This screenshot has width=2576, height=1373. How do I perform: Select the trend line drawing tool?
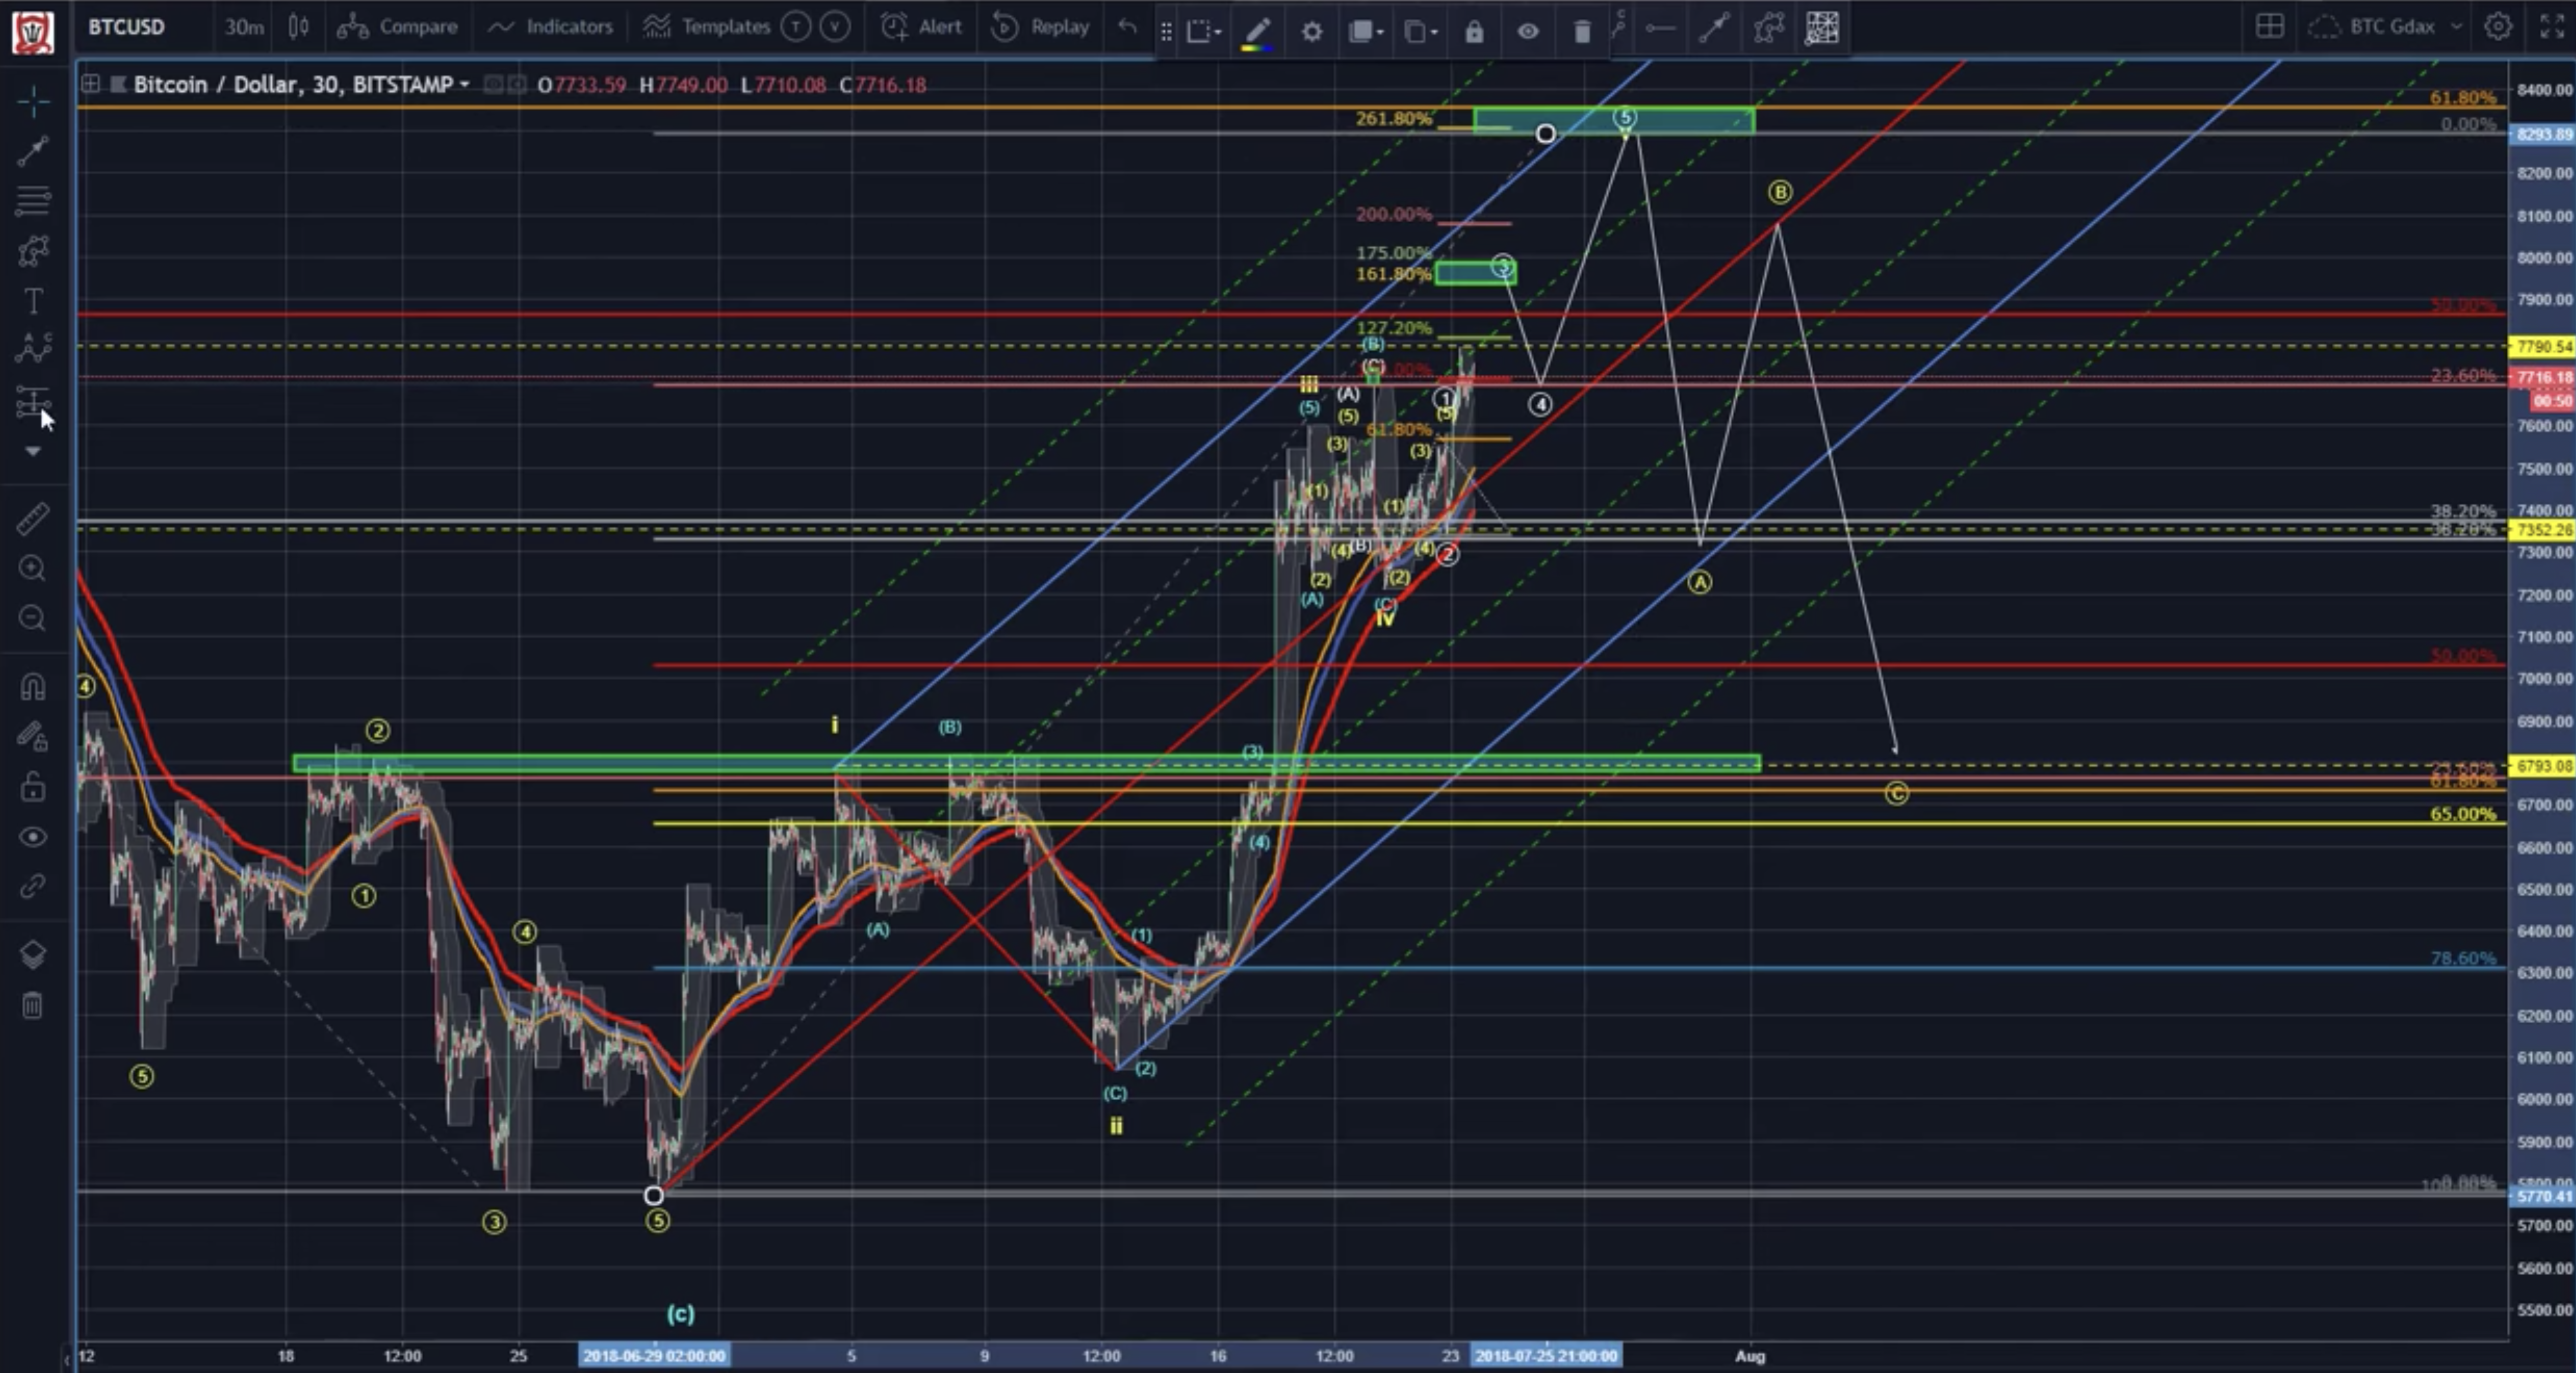click(x=33, y=150)
